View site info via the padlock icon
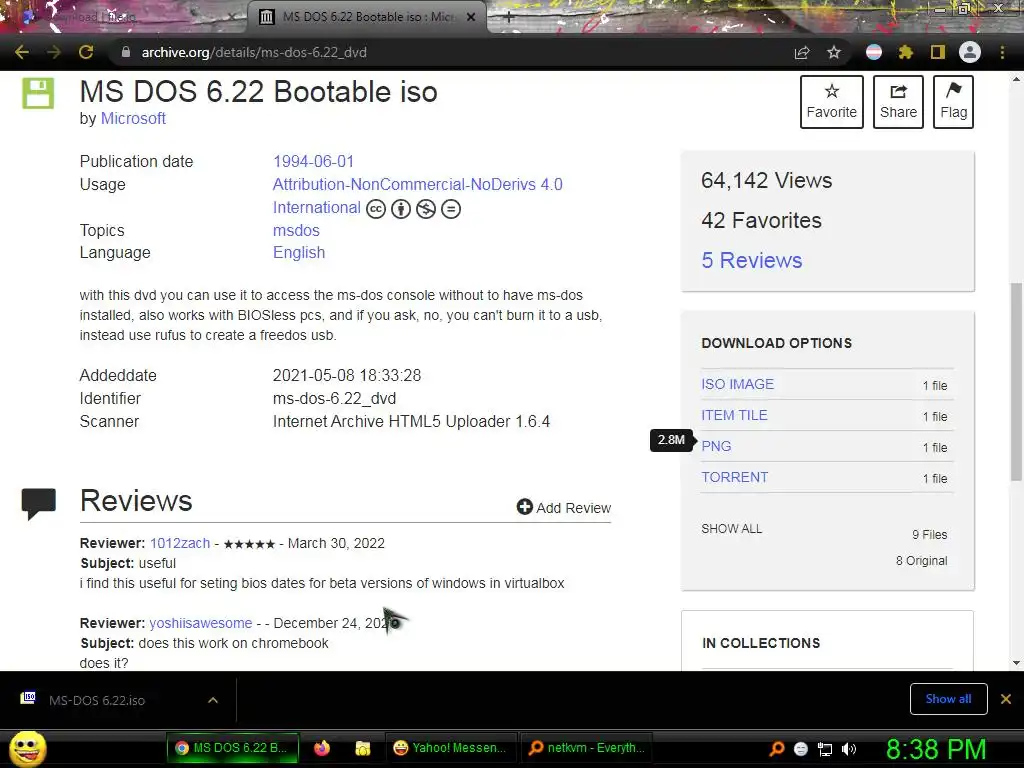 pos(126,52)
